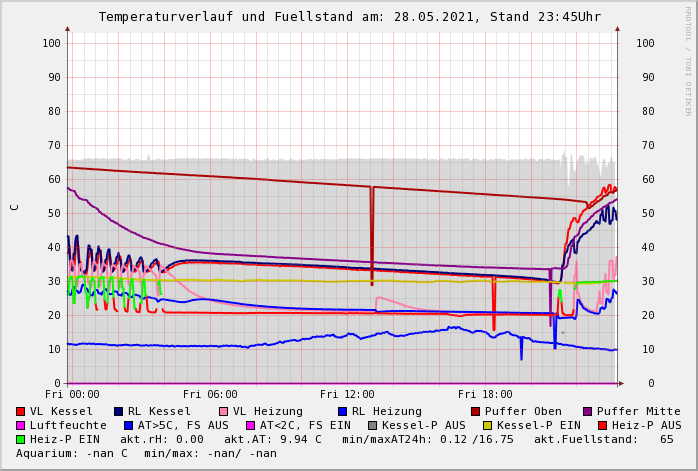The width and height of the screenshot is (698, 471).
Task: Select the yellow Kessel-P EIN swatch
Action: tap(489, 425)
